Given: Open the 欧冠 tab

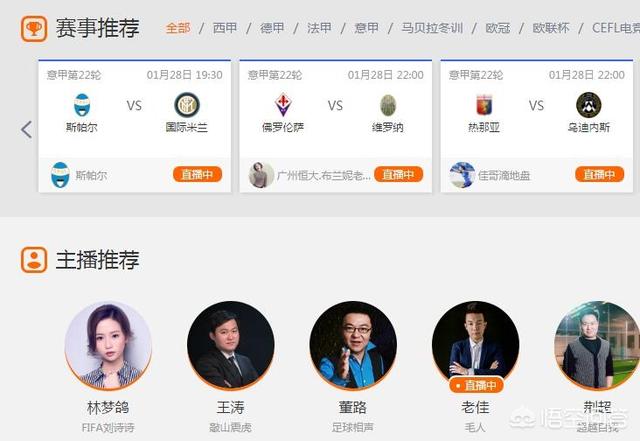Looking at the screenshot, I should click(498, 28).
